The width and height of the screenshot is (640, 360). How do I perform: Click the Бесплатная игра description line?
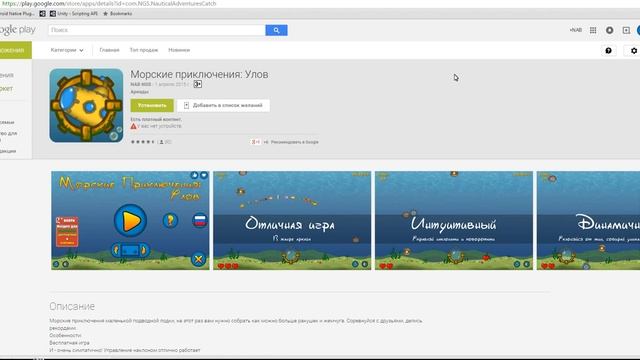[69, 343]
